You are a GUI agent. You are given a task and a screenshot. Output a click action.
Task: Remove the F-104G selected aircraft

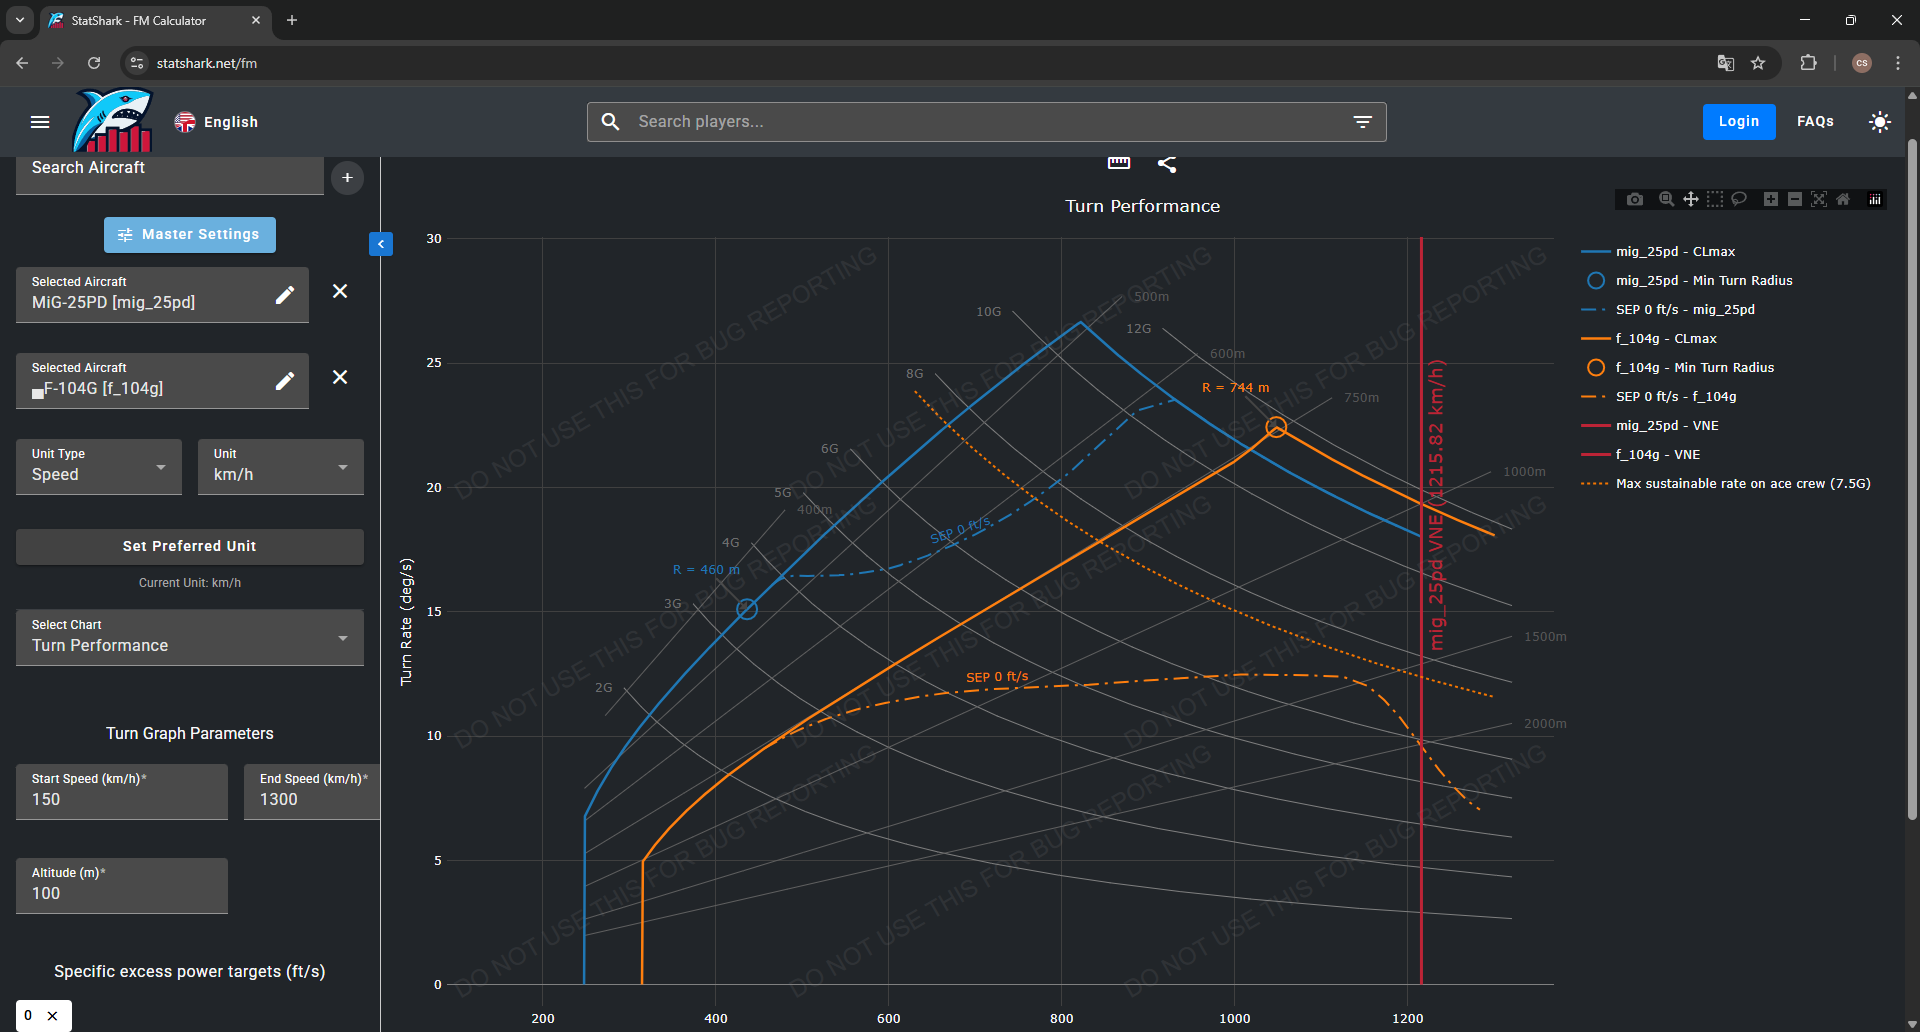click(340, 378)
